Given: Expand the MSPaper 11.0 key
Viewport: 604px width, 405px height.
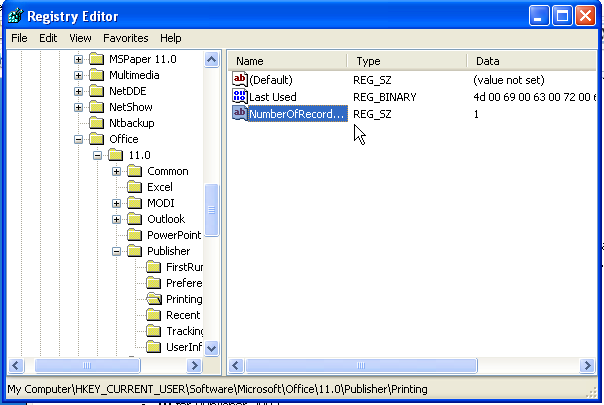Looking at the screenshot, I should click(78, 59).
